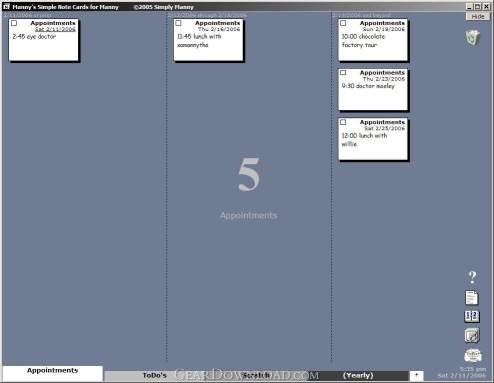Open the calendar flip-date icon

point(472,316)
